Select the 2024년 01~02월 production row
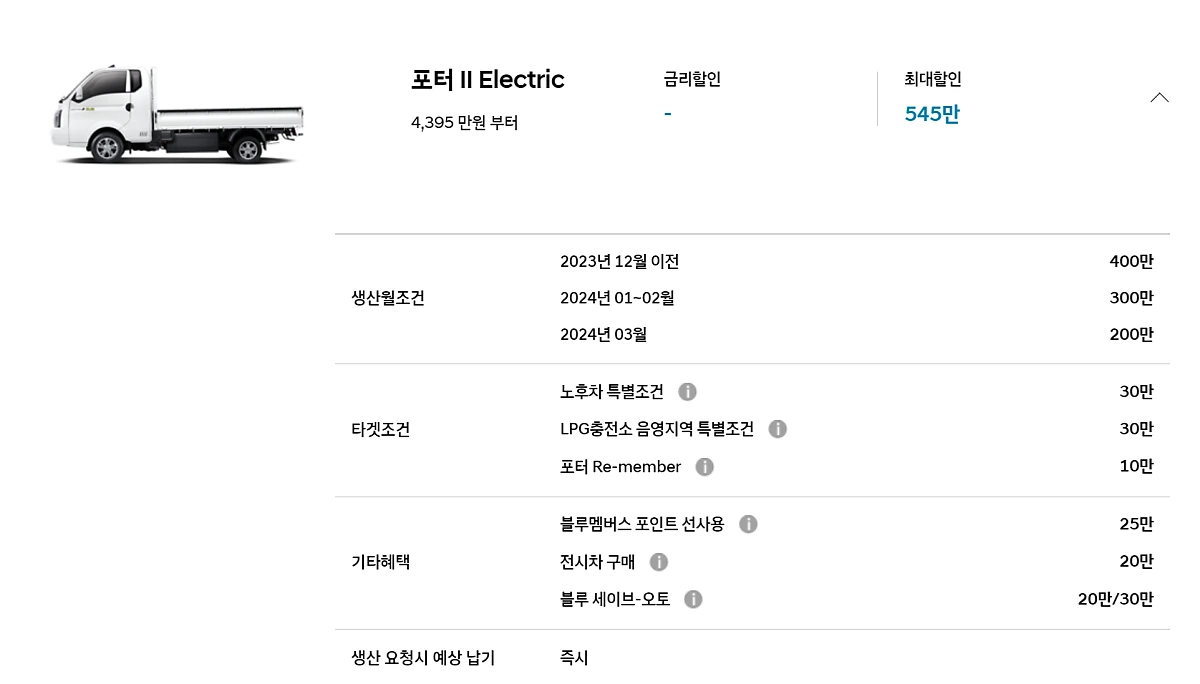 click(x=617, y=298)
